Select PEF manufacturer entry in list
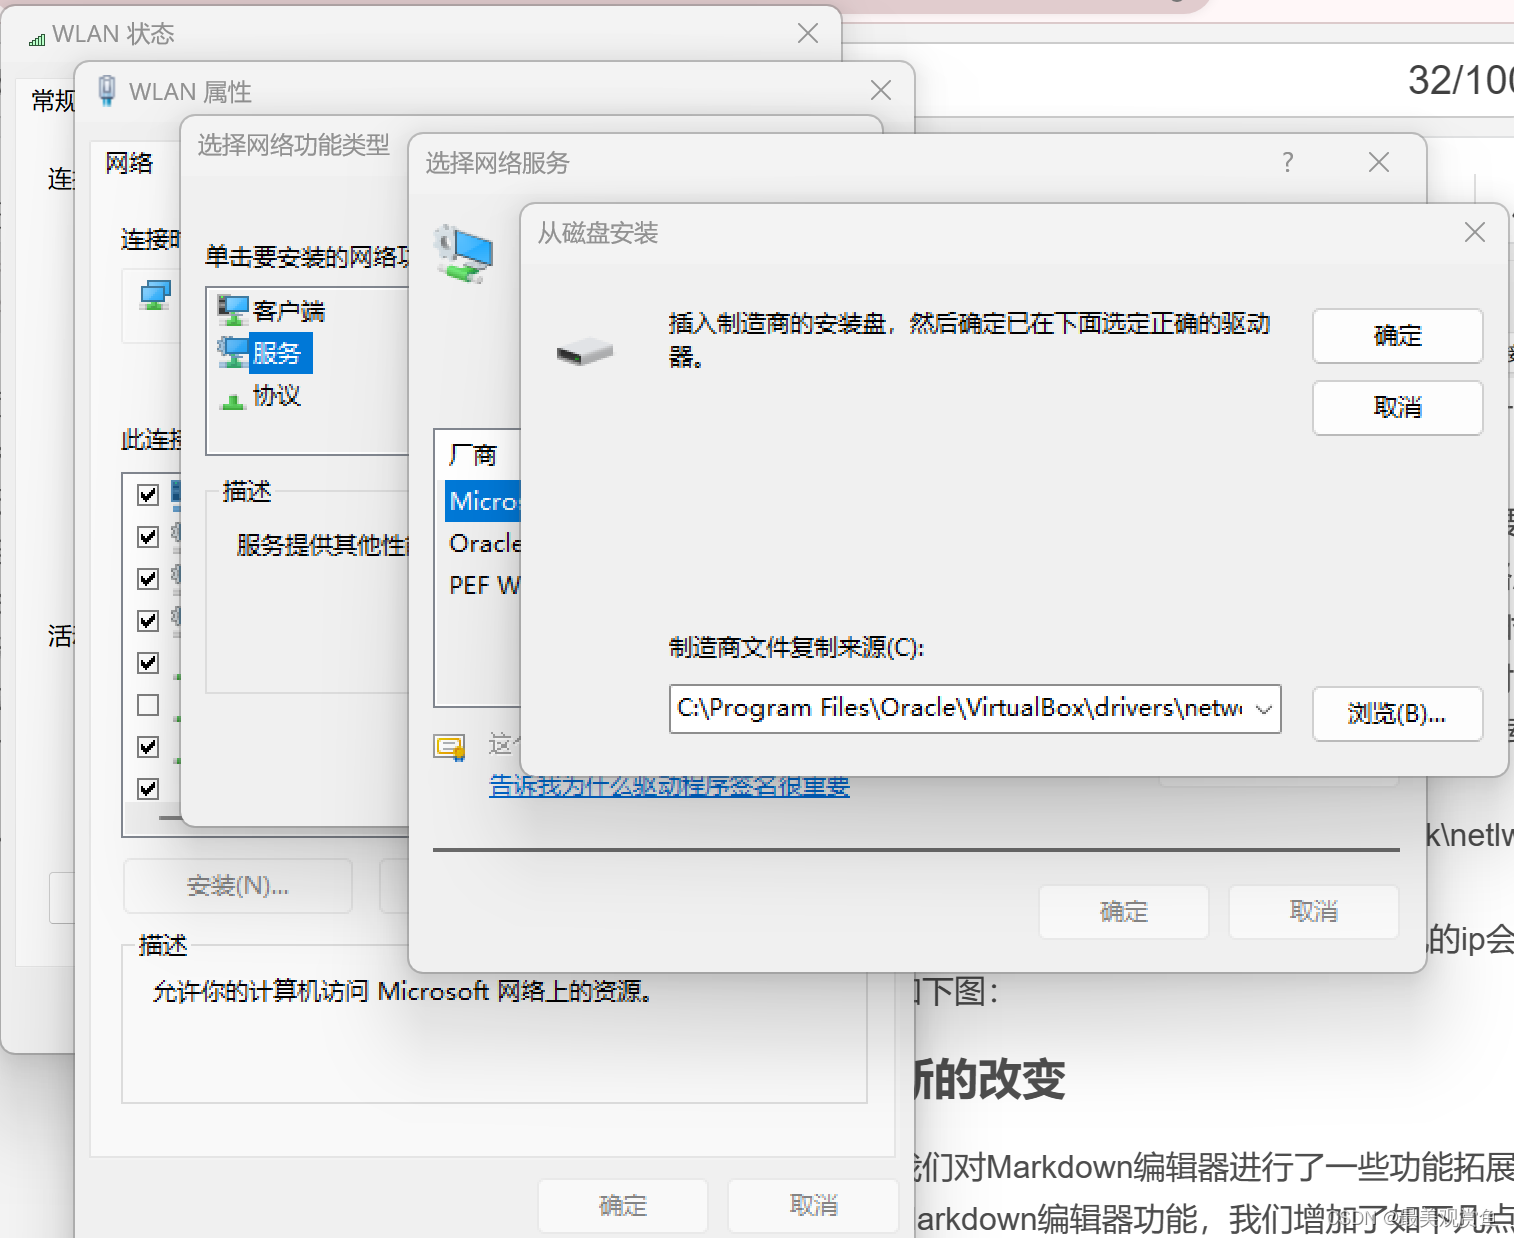 pos(484,585)
